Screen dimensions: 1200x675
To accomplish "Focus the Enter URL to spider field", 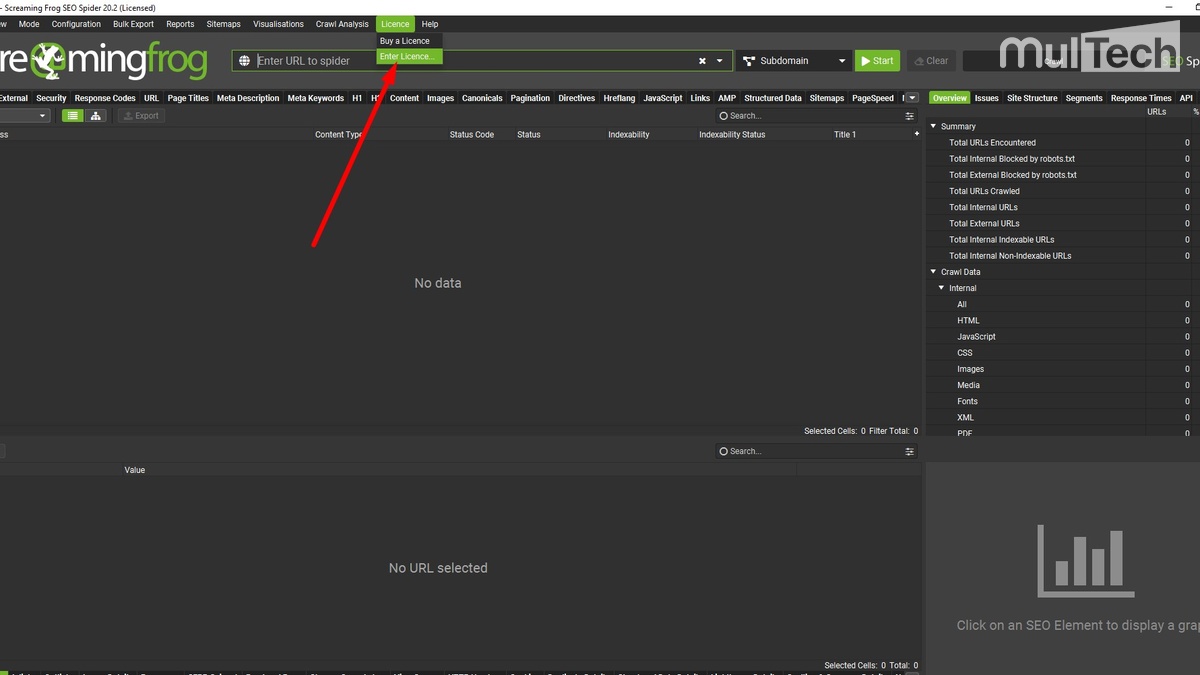I will [x=470, y=61].
